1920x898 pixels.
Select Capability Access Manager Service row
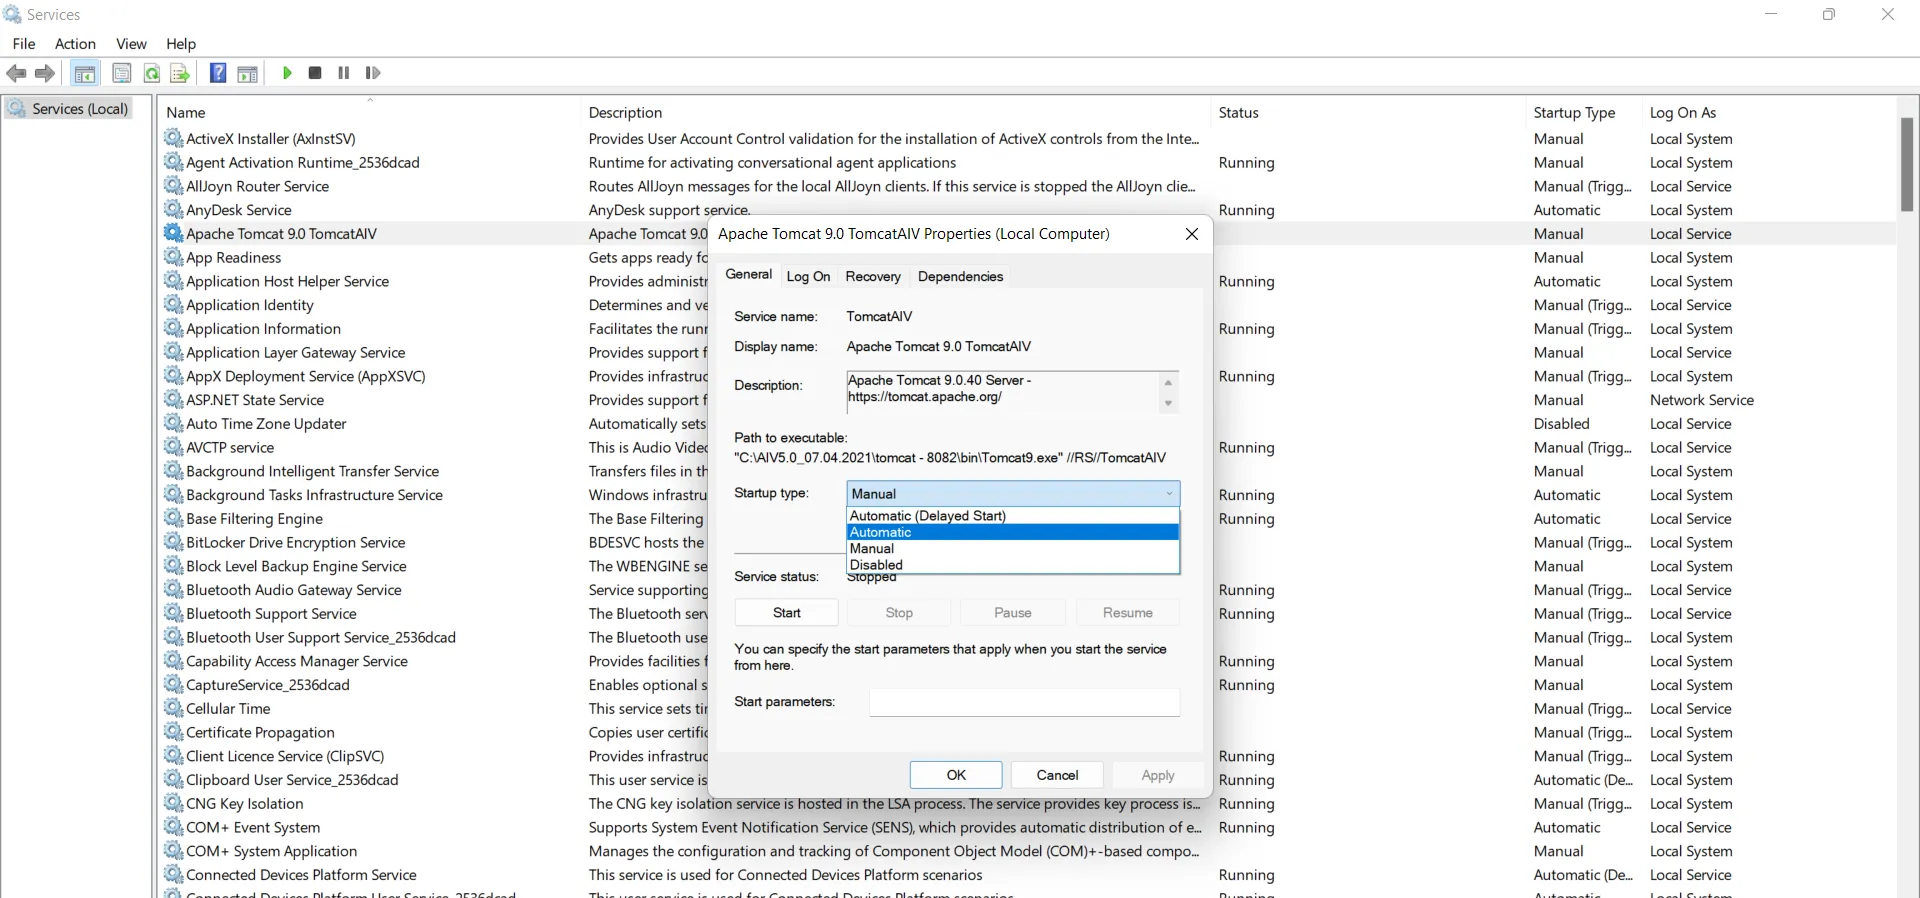coord(1028,661)
